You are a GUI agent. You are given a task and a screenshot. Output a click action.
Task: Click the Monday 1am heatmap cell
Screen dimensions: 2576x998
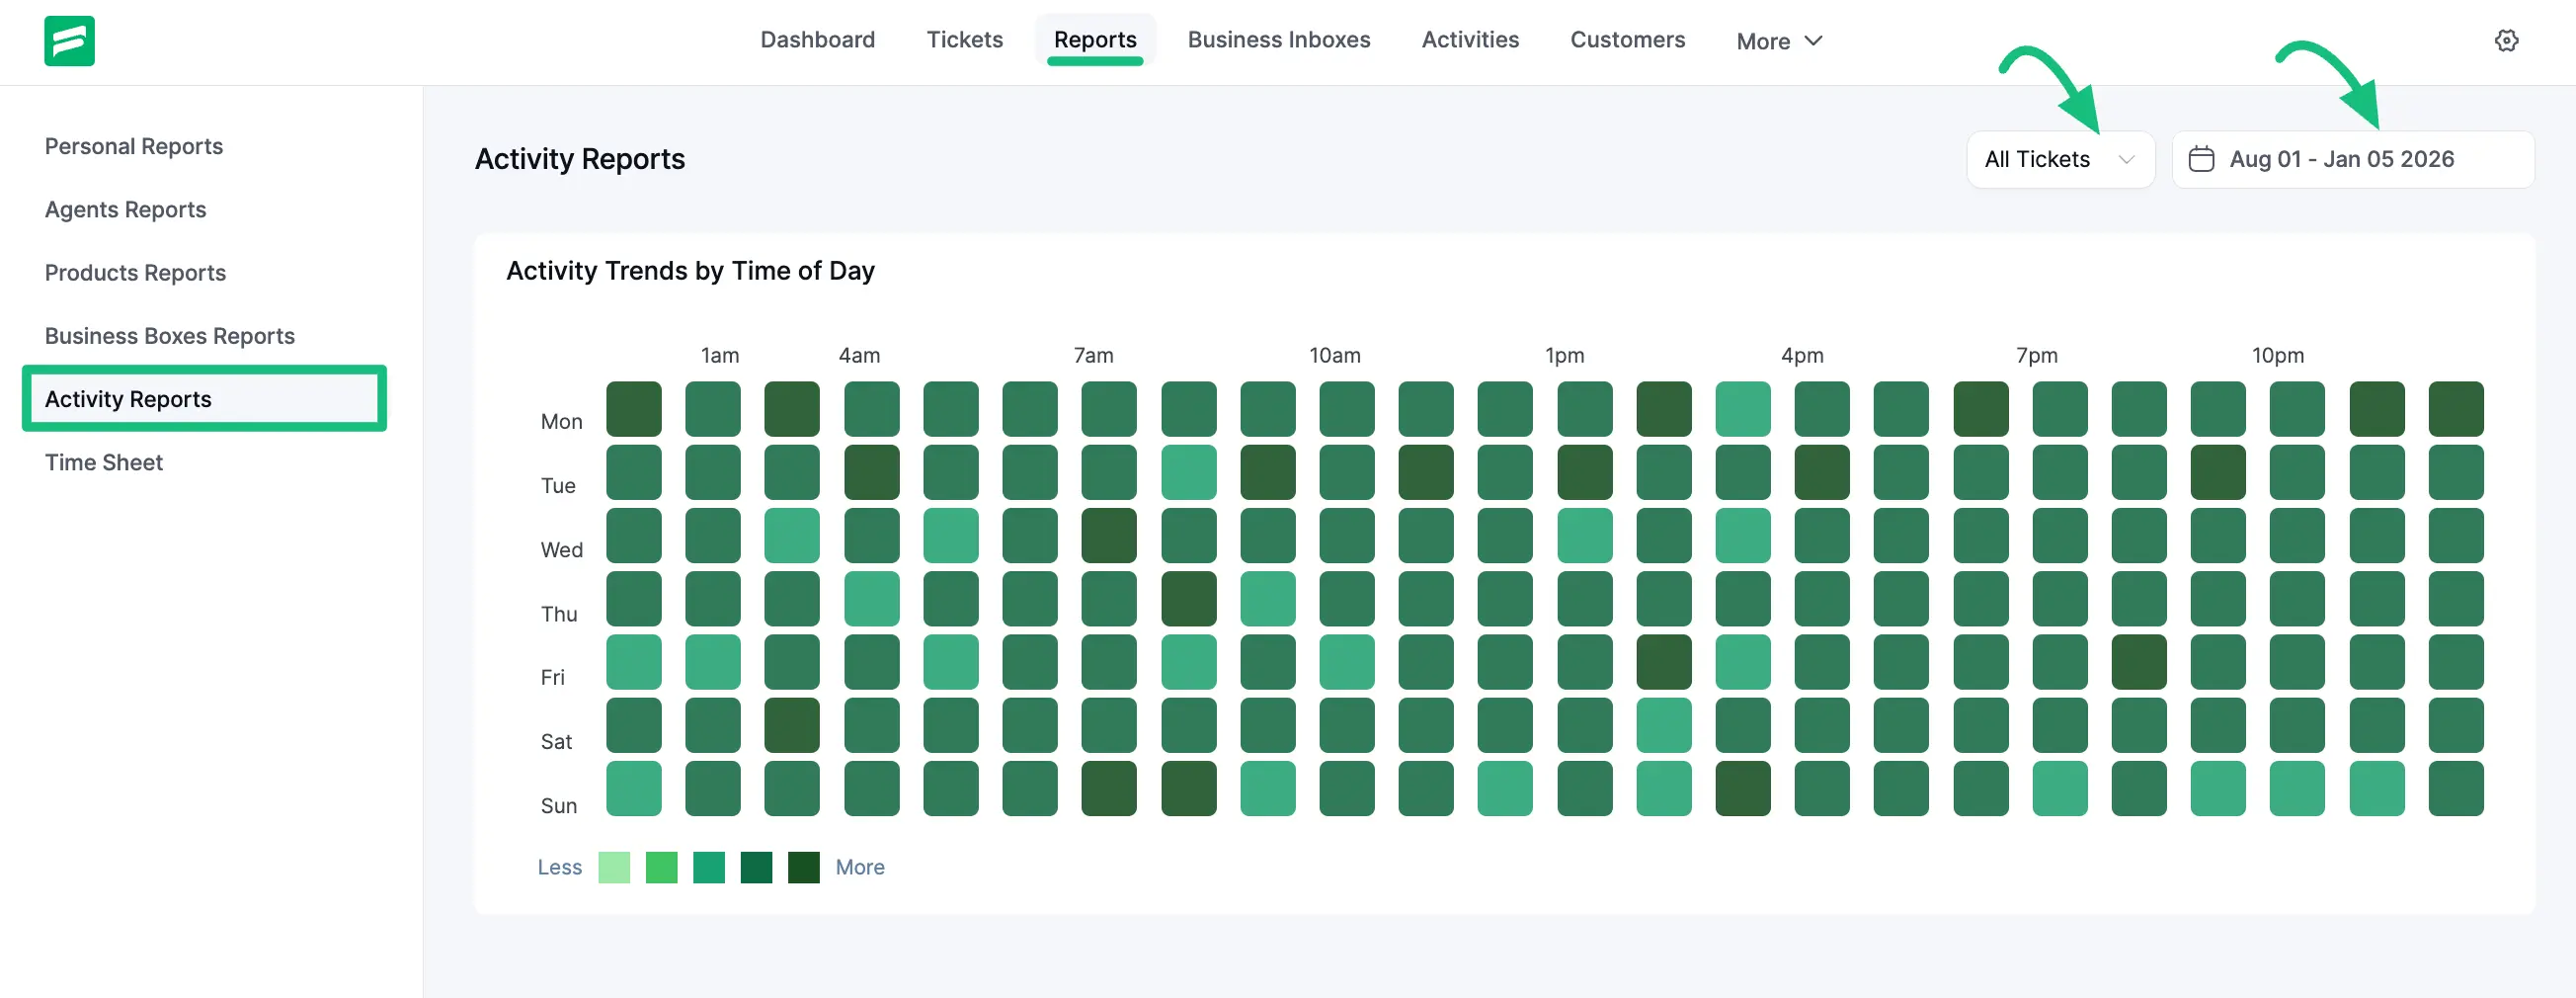click(x=713, y=408)
